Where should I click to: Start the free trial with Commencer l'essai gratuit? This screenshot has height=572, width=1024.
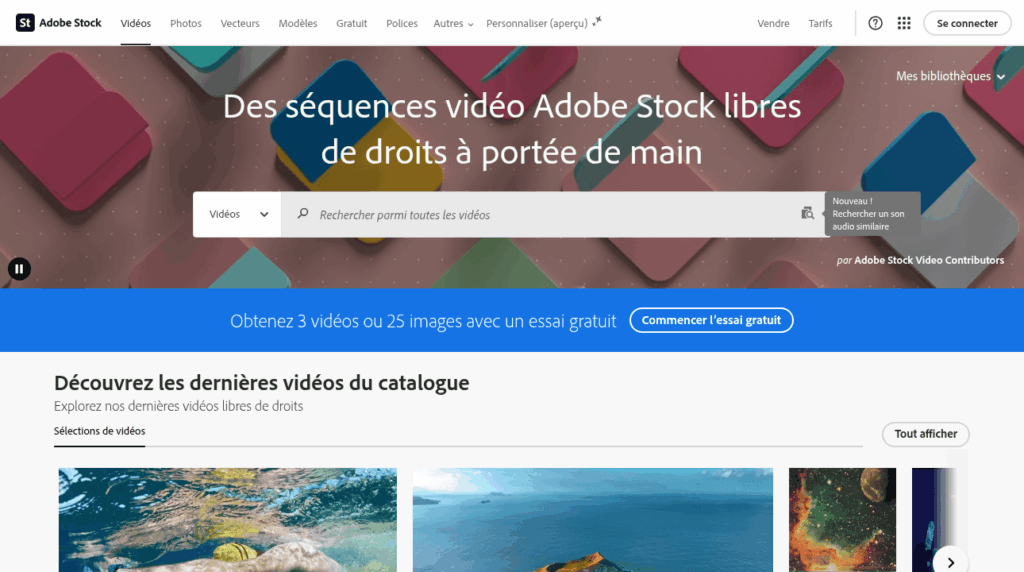(711, 320)
